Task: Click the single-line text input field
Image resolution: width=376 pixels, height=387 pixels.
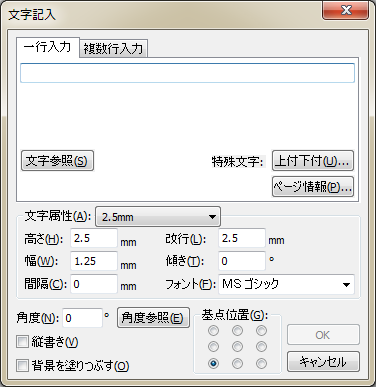Action: 187,73
